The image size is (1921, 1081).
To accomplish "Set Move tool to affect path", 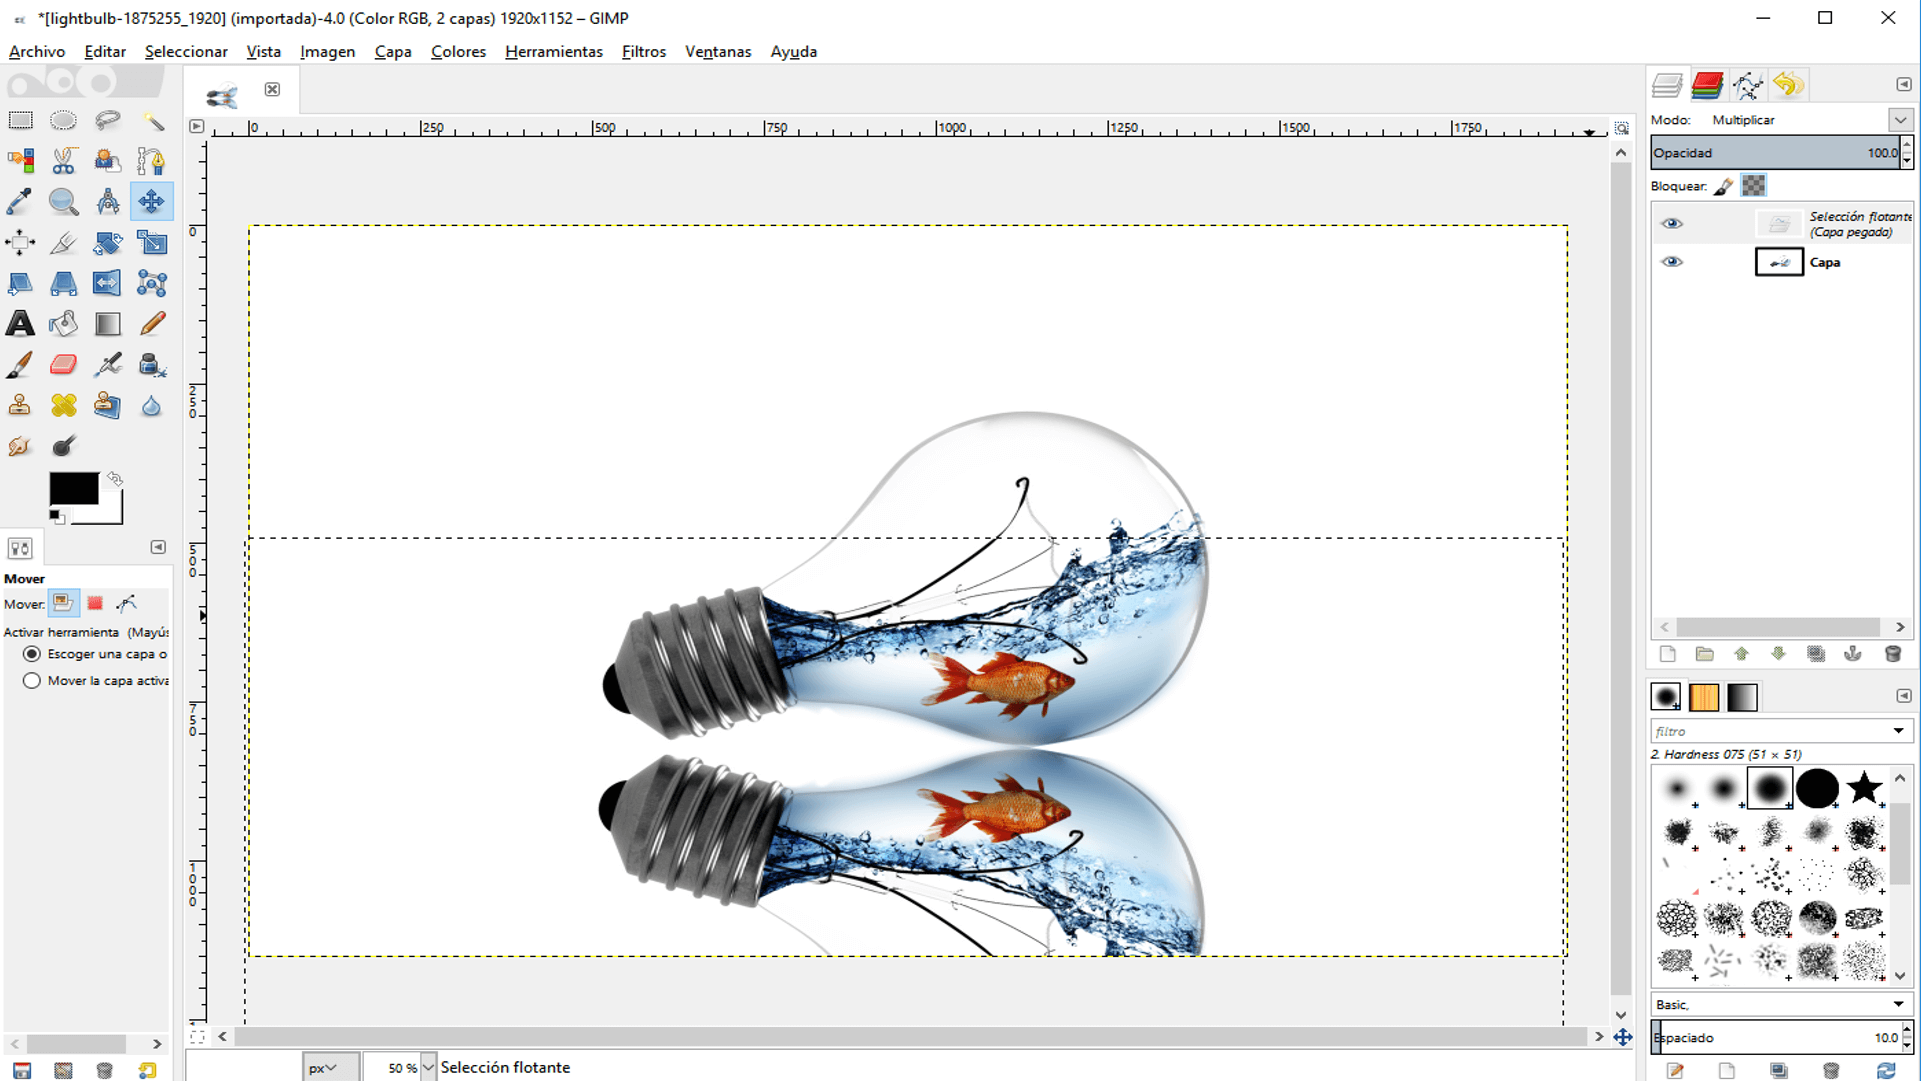I will click(x=126, y=603).
